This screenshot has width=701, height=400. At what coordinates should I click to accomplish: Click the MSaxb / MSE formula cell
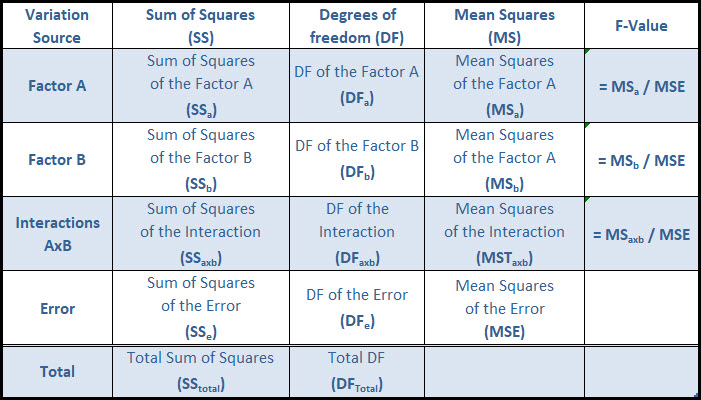[x=641, y=234]
